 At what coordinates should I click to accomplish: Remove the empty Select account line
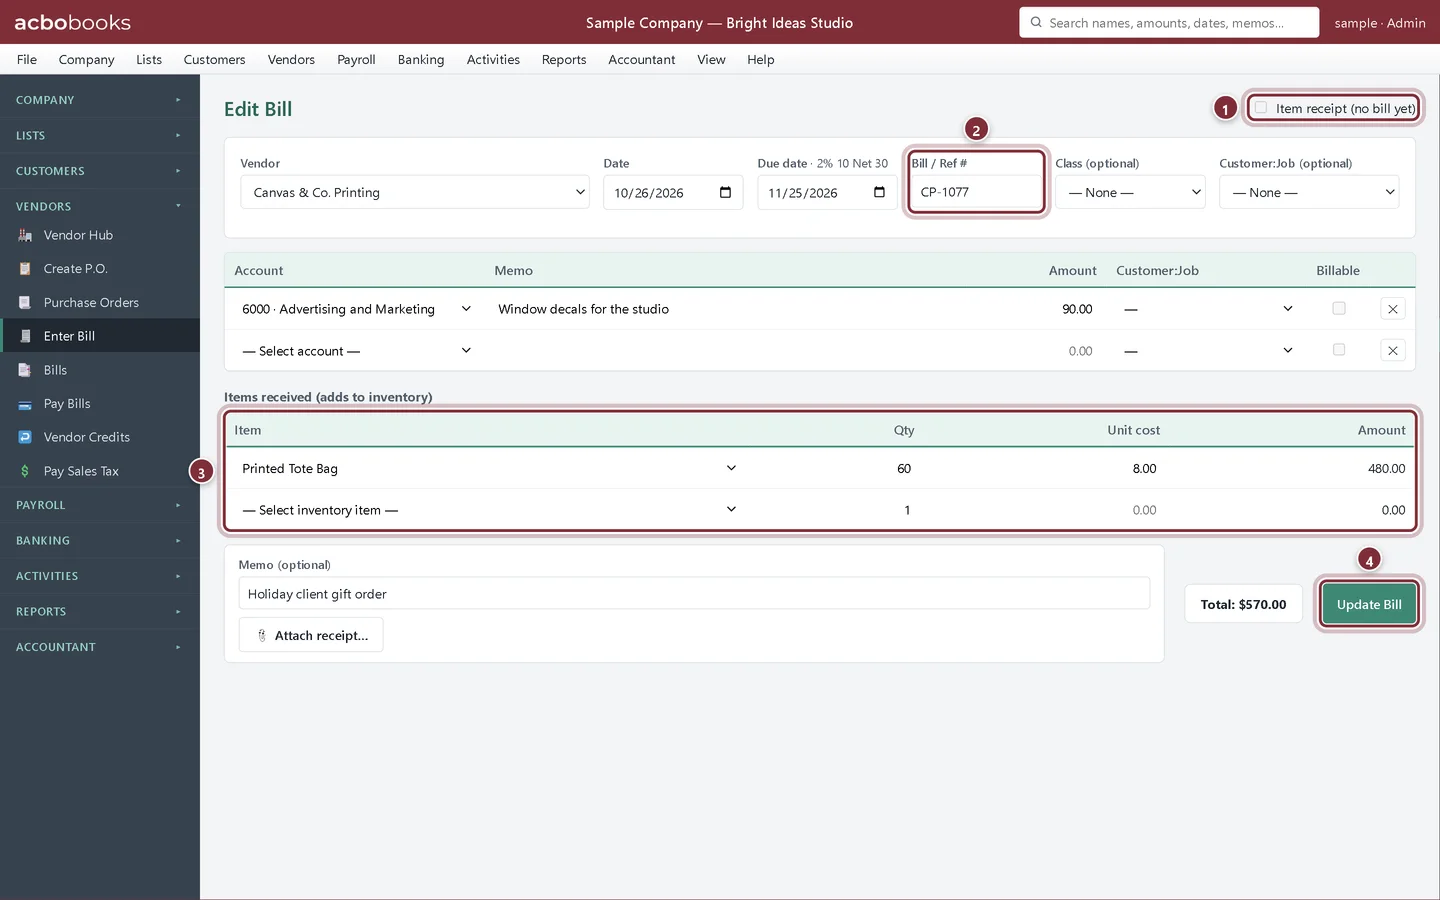pyautogui.click(x=1392, y=351)
